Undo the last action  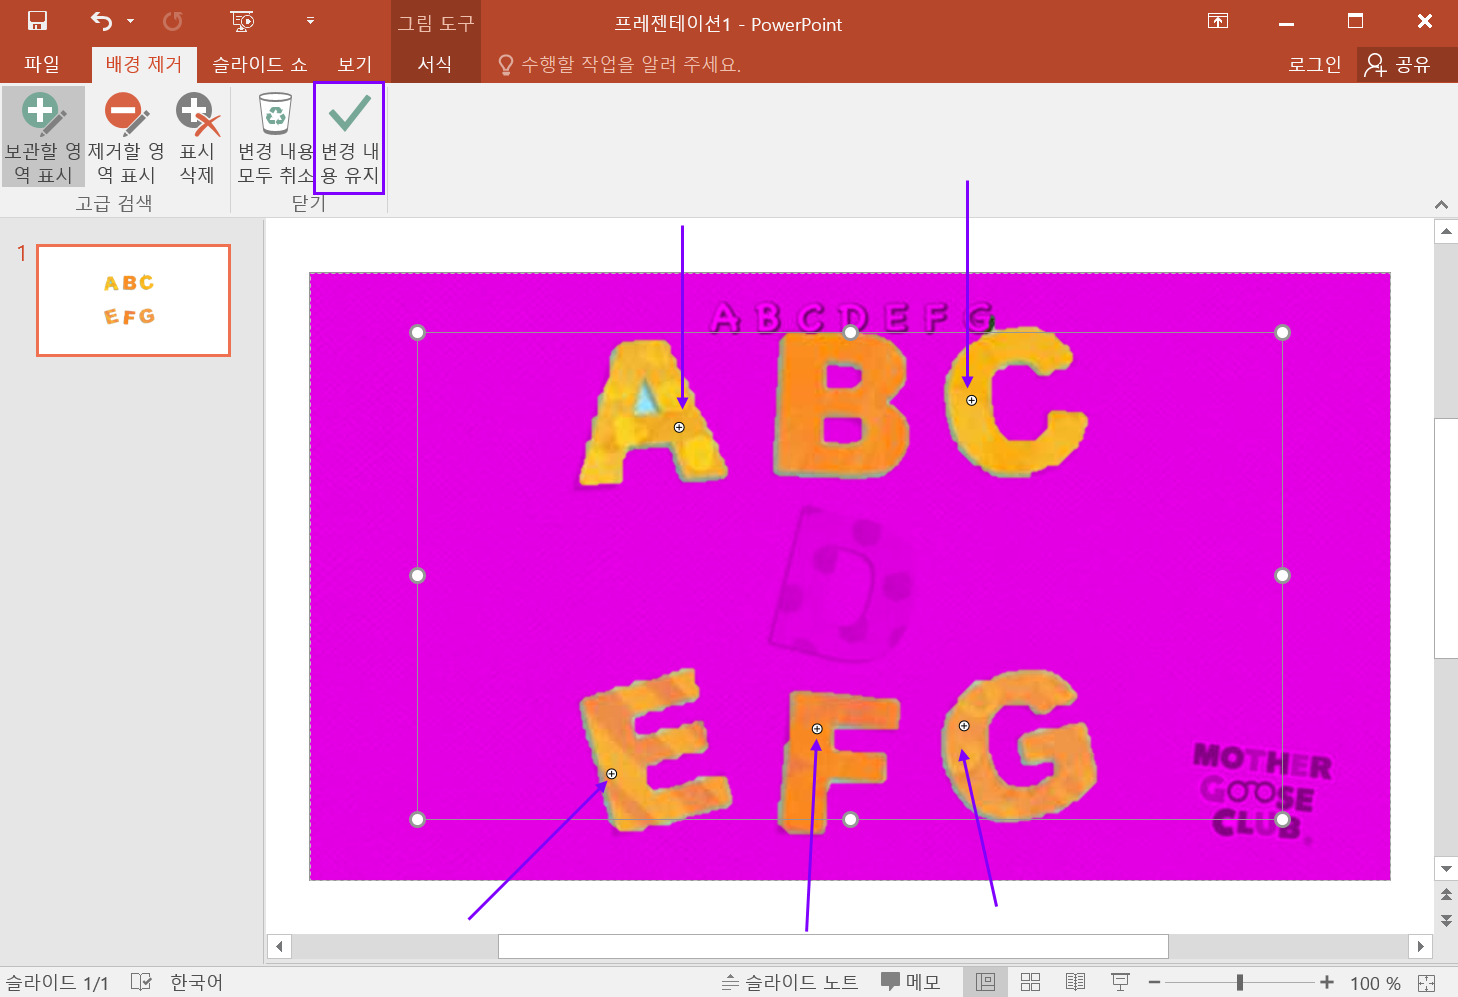(101, 21)
